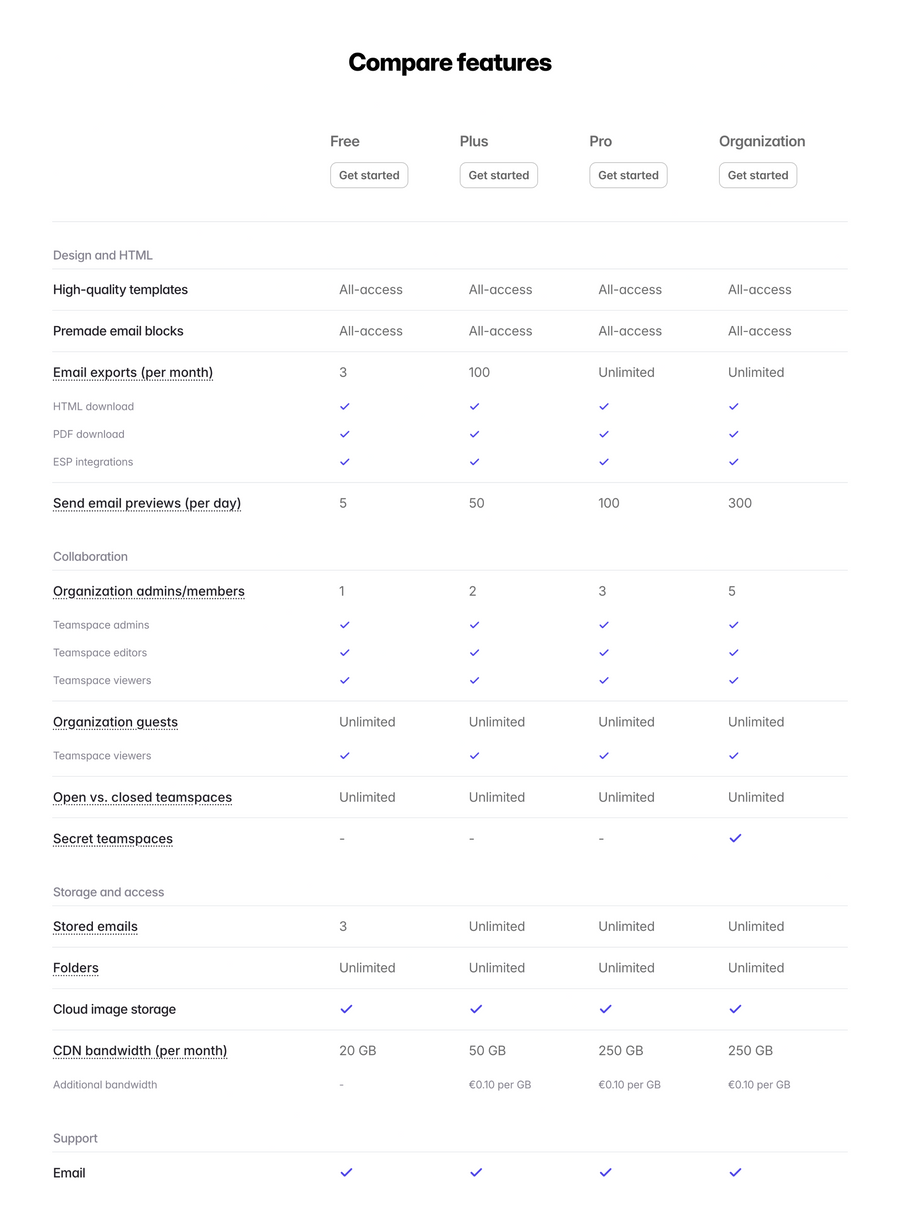Click the PDF download checkmark under Plus
Image resolution: width=900 pixels, height=1230 pixels.
(x=474, y=434)
